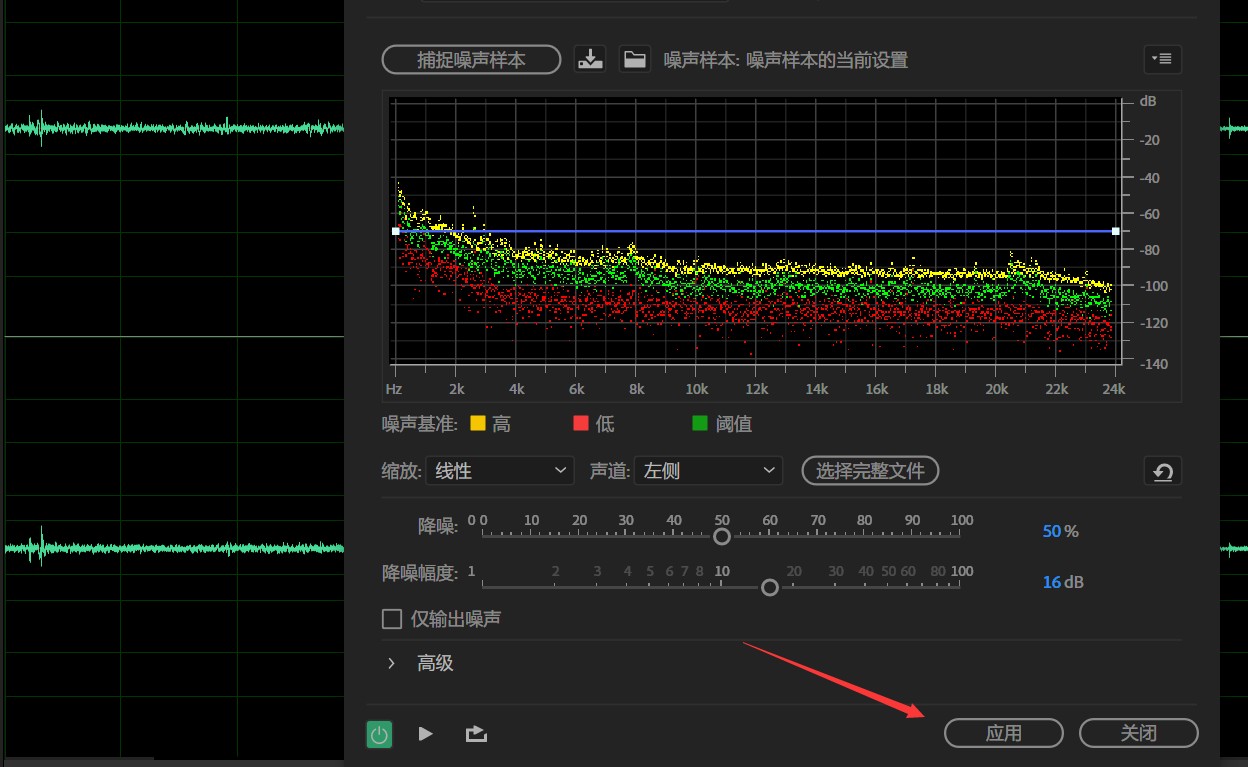Reset the noise floor curve
The height and width of the screenshot is (767, 1248).
coord(1162,471)
